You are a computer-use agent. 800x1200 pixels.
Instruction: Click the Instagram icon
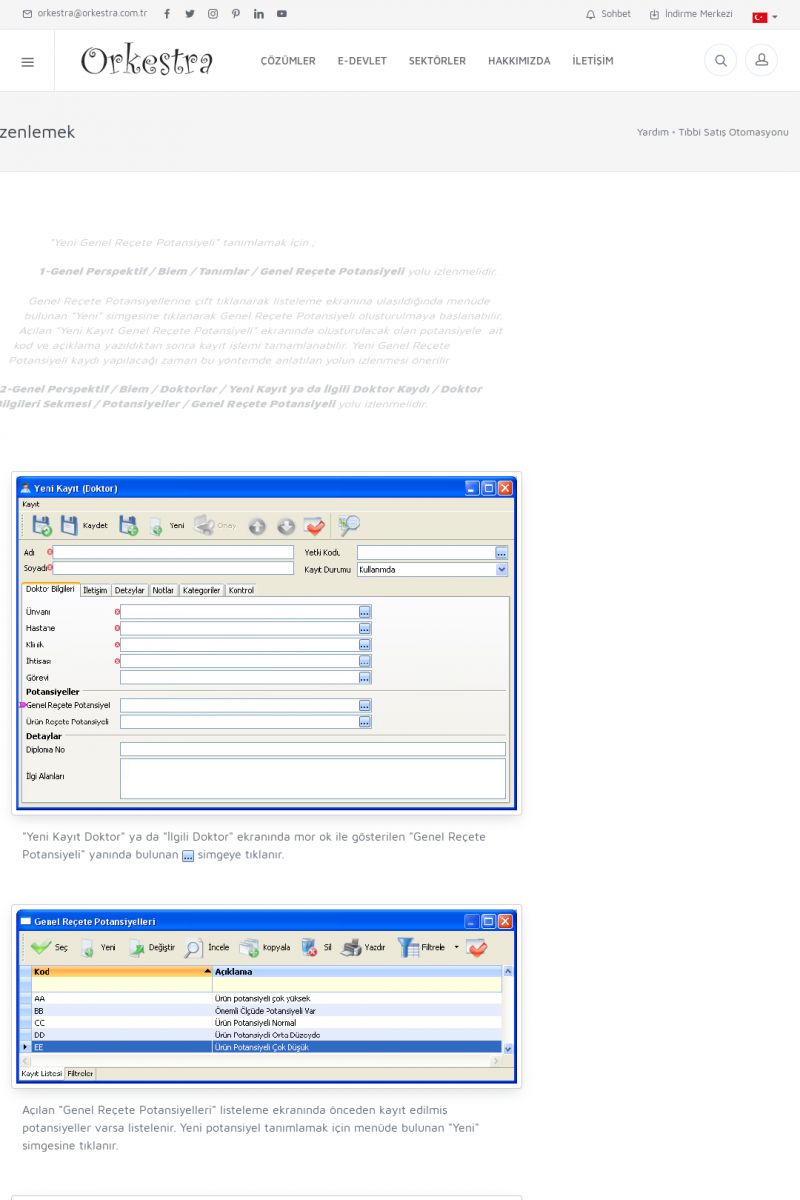(213, 14)
